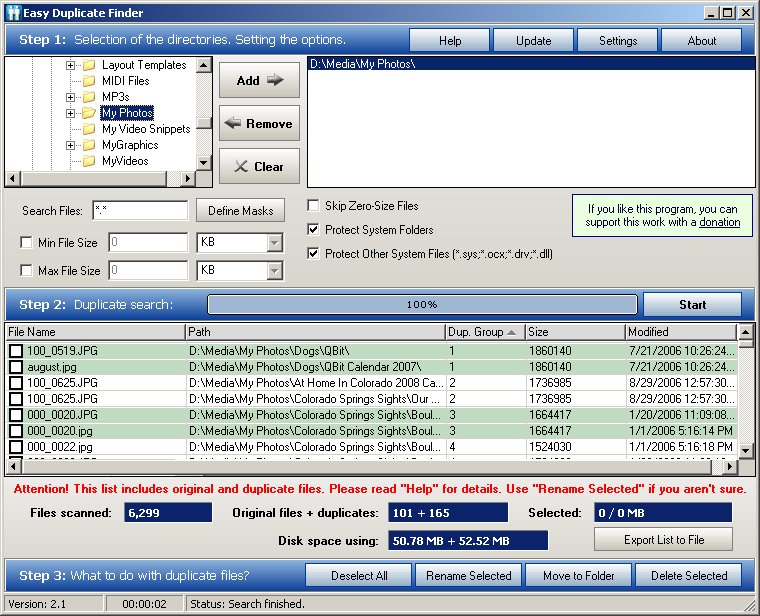Click the 100% search progress bar
760x616 pixels.
tap(421, 304)
